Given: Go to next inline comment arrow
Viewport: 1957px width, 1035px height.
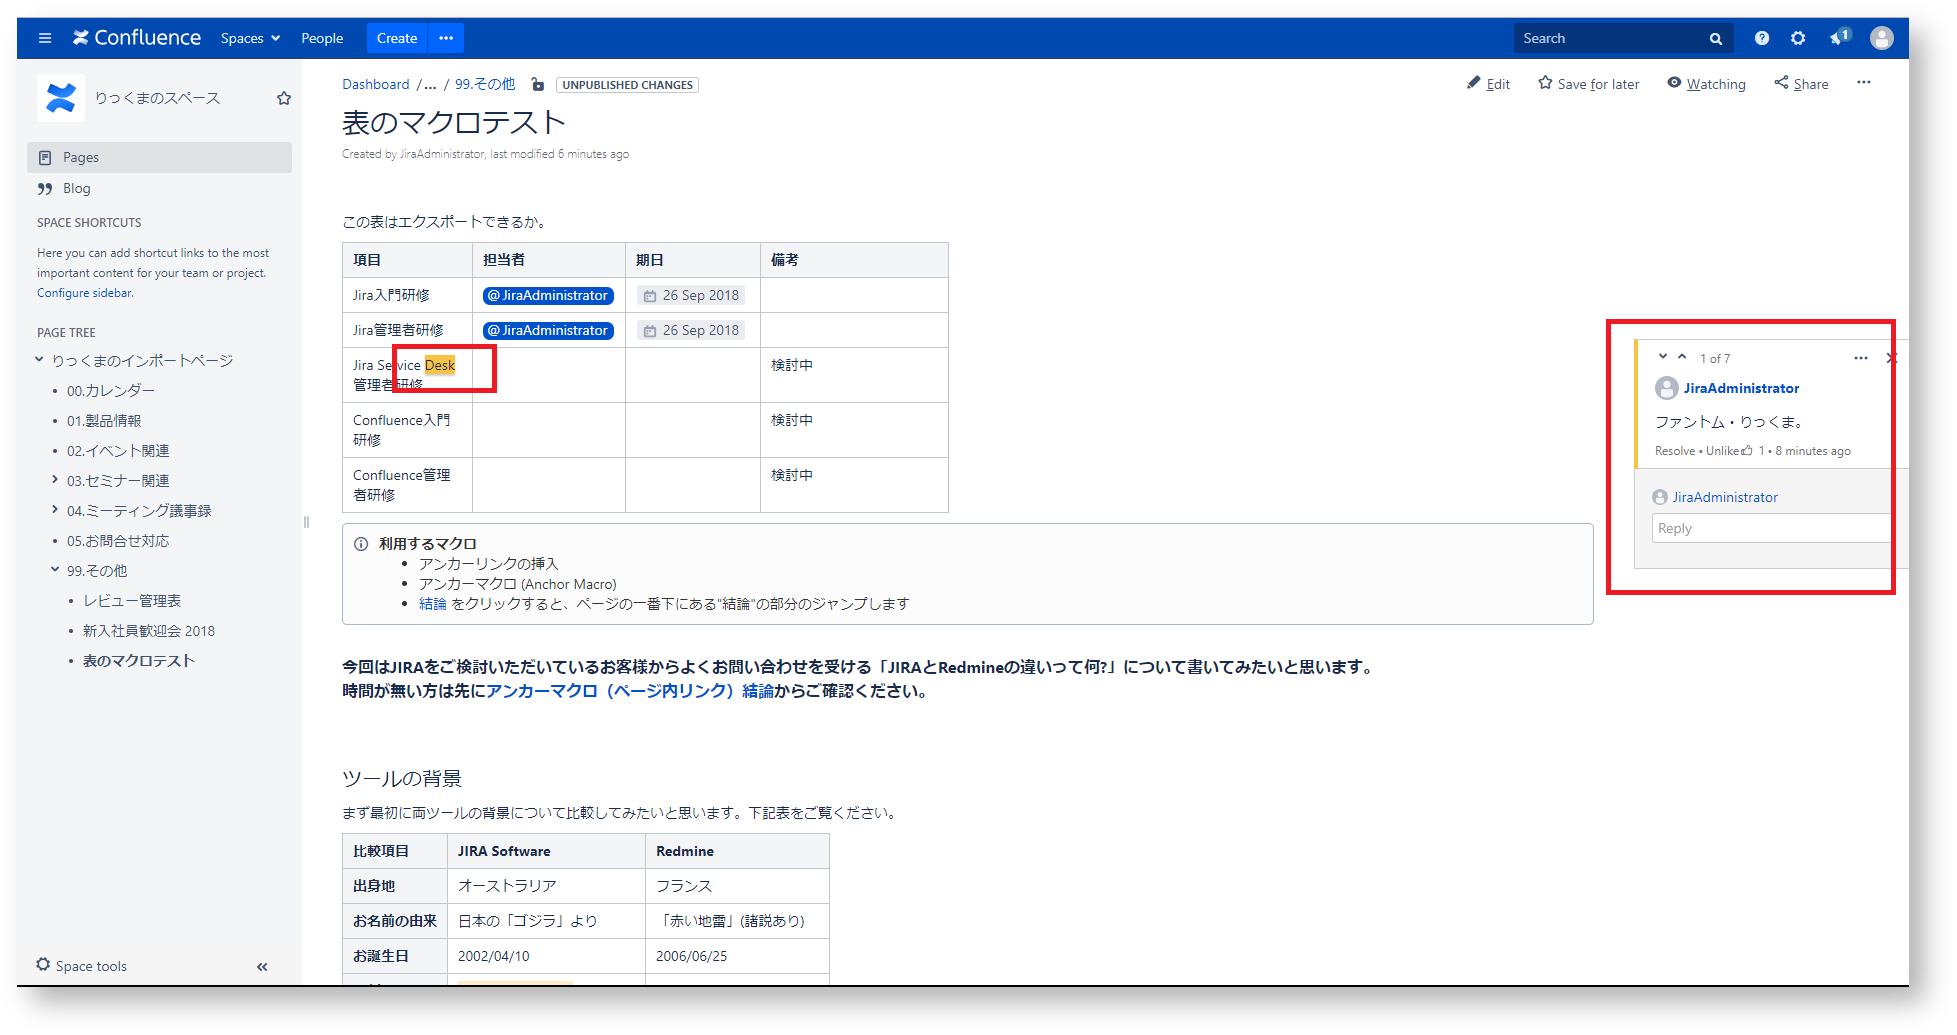Looking at the screenshot, I should coord(1663,357).
